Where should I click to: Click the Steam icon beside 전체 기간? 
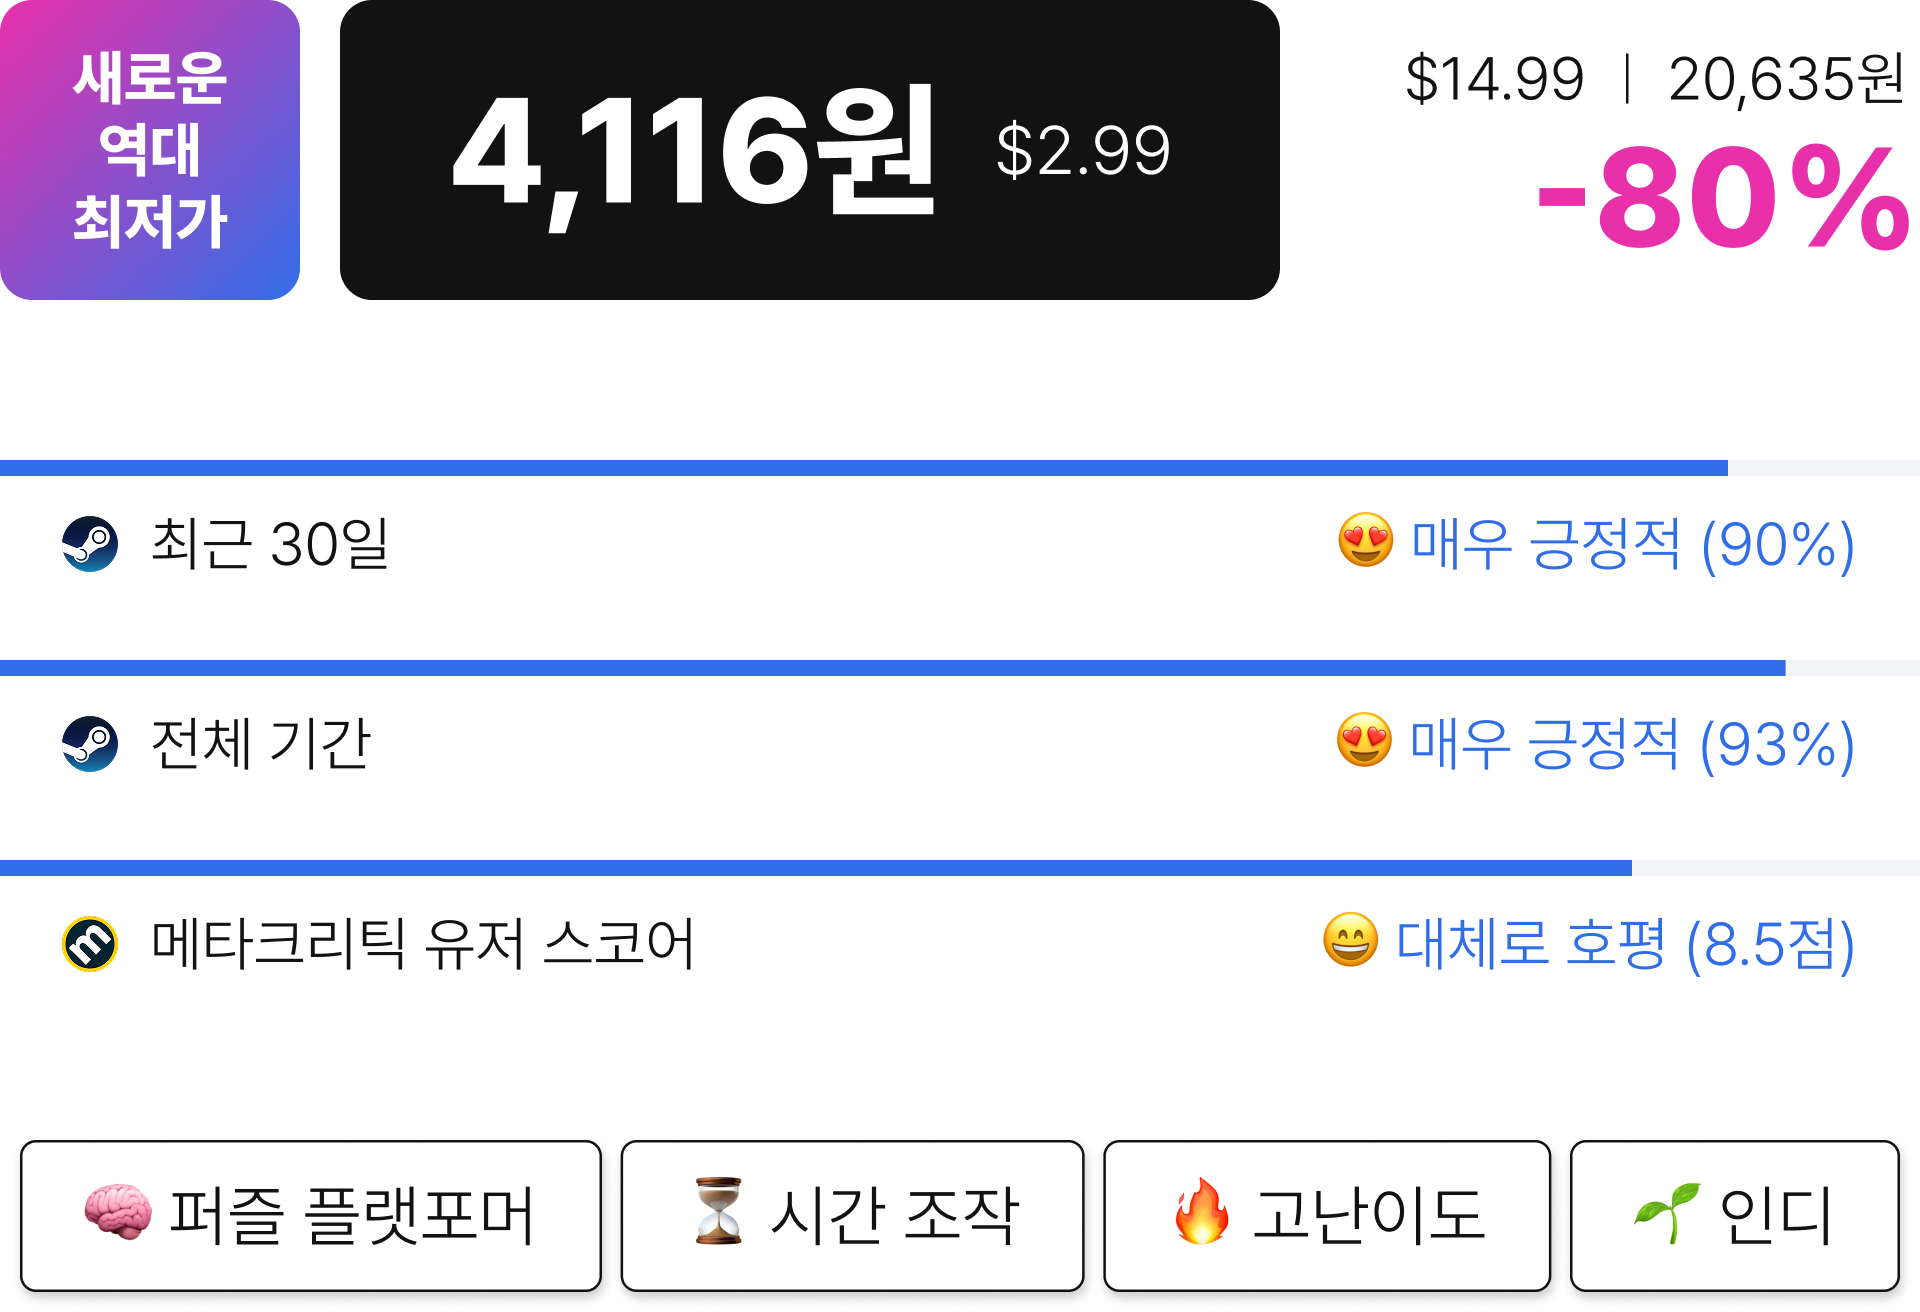[x=90, y=744]
